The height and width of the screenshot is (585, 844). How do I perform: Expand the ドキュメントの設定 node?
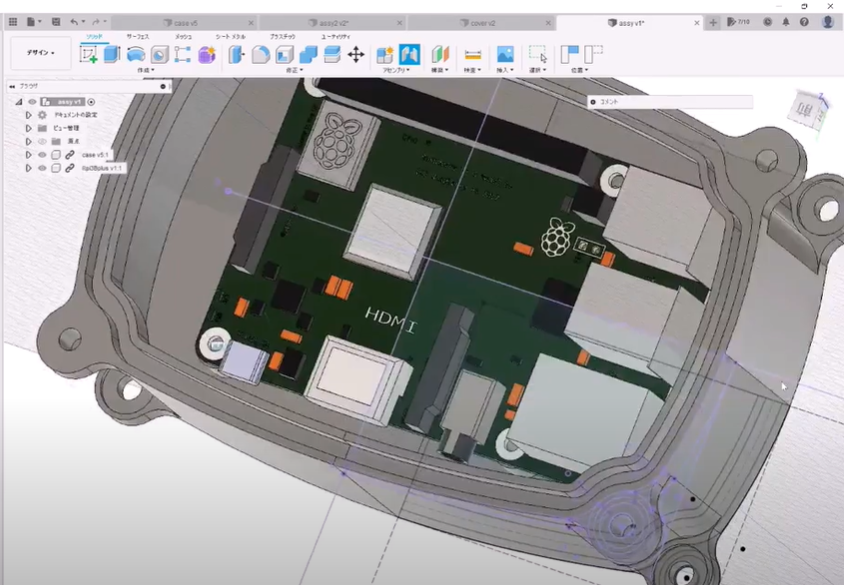(x=28, y=115)
